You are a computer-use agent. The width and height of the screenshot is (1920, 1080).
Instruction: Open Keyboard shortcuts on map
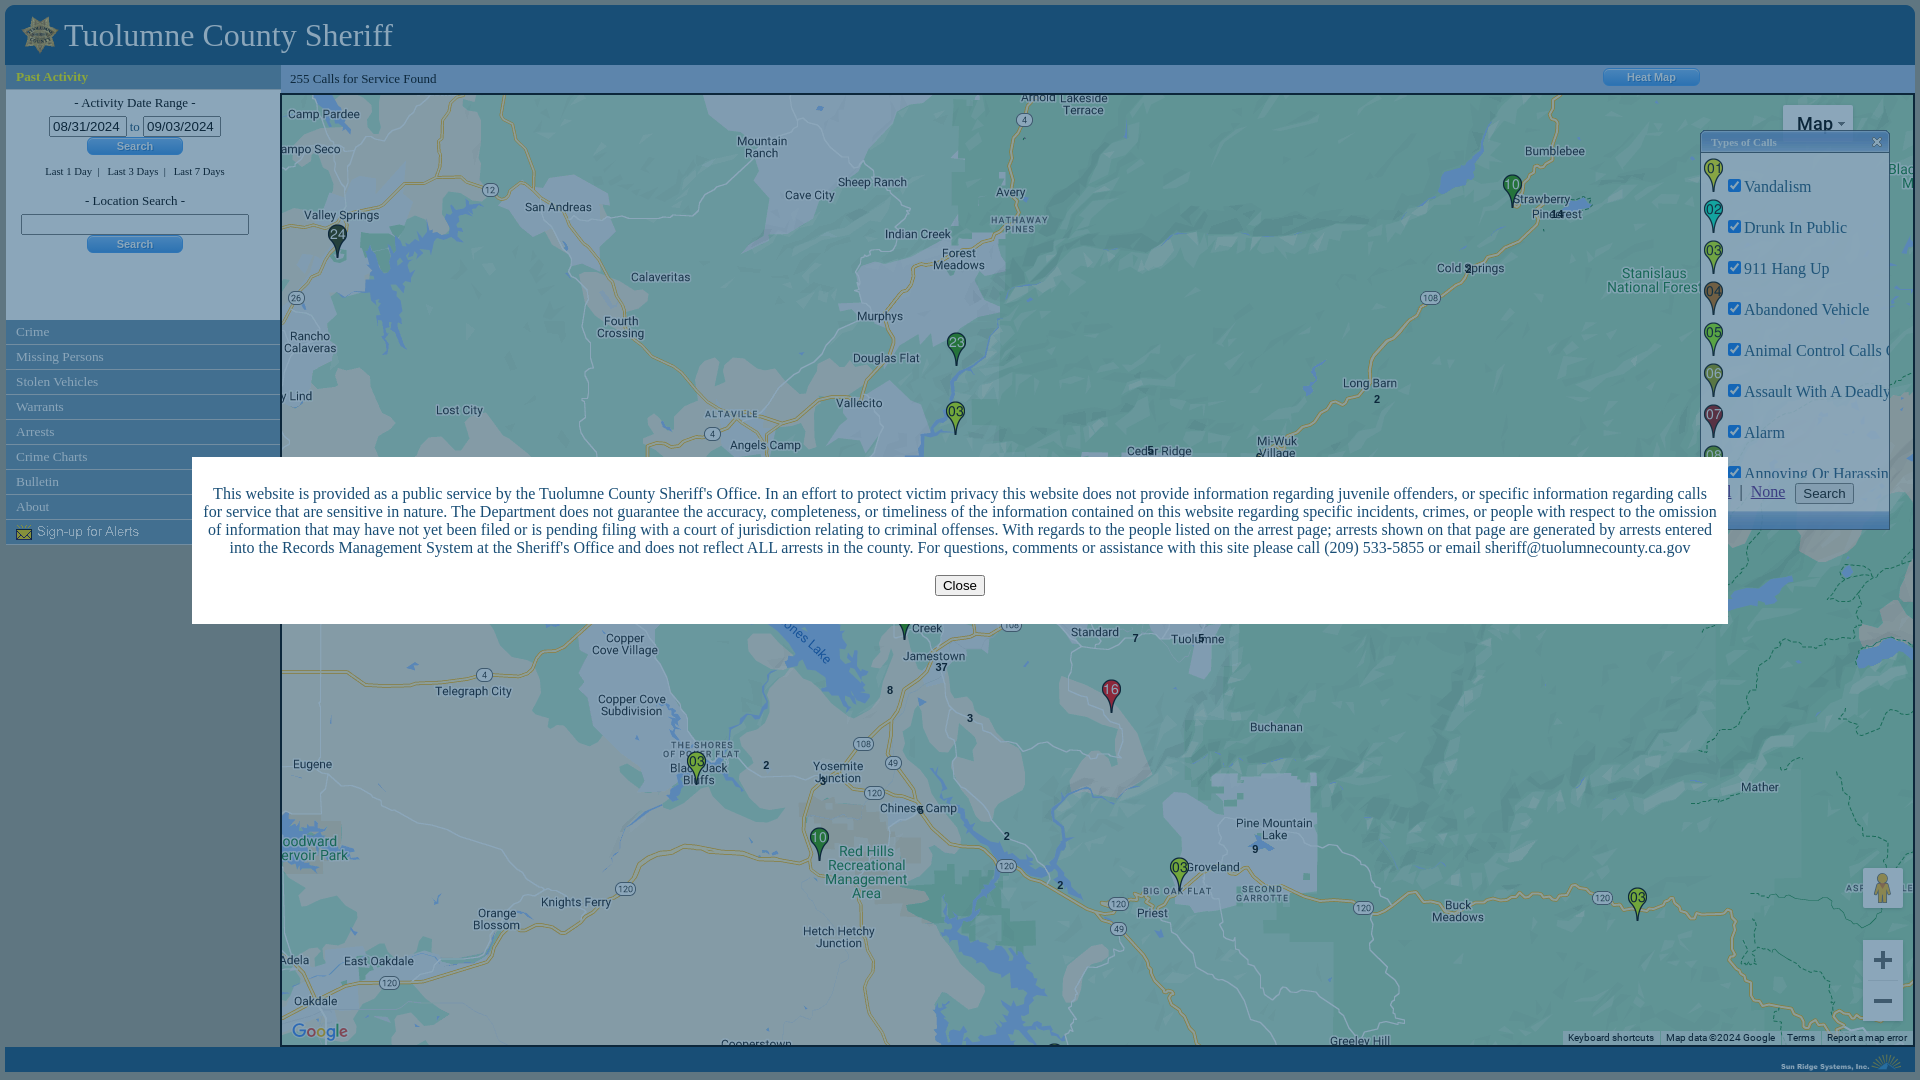pos(1610,1038)
